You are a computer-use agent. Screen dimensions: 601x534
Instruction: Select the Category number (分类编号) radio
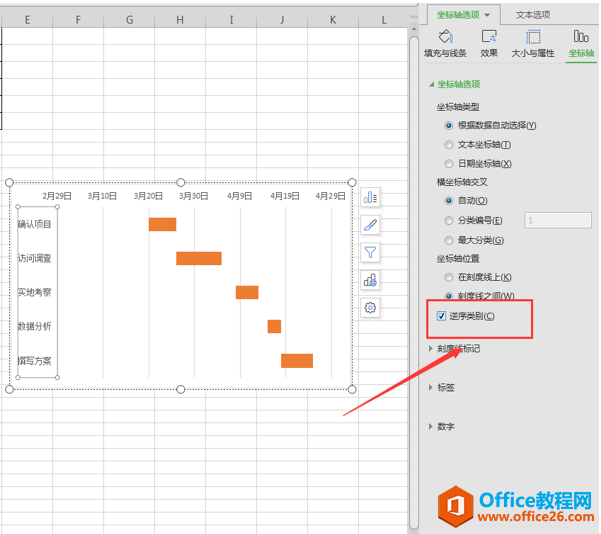(448, 220)
